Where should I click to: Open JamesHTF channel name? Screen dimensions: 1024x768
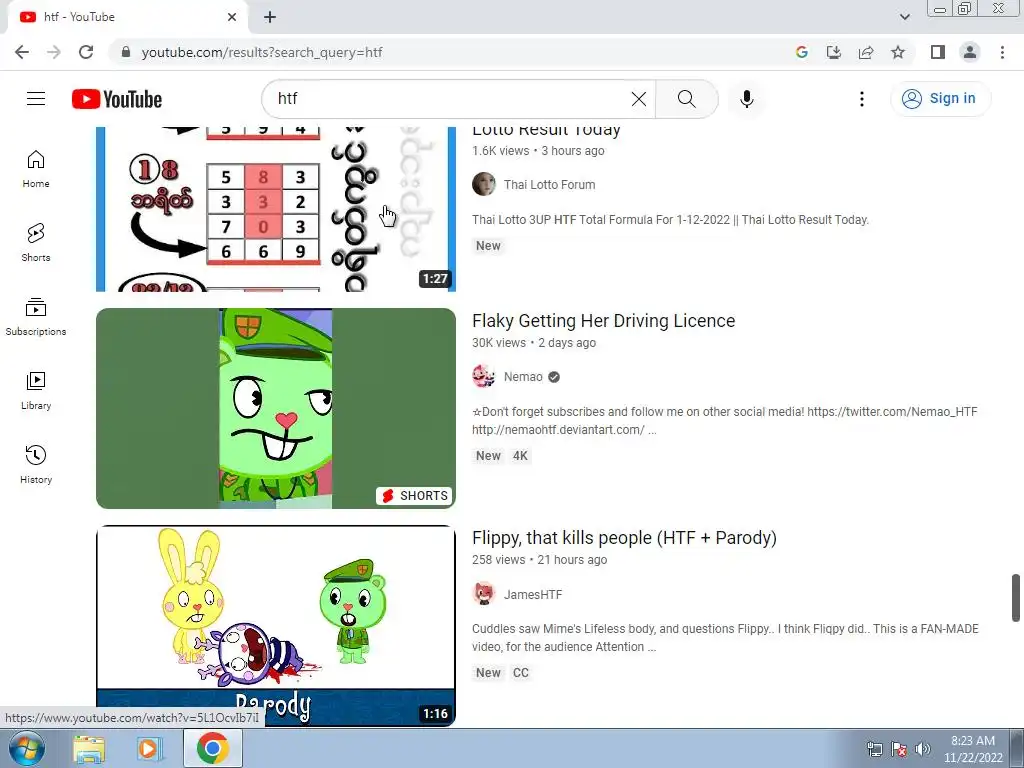click(533, 594)
